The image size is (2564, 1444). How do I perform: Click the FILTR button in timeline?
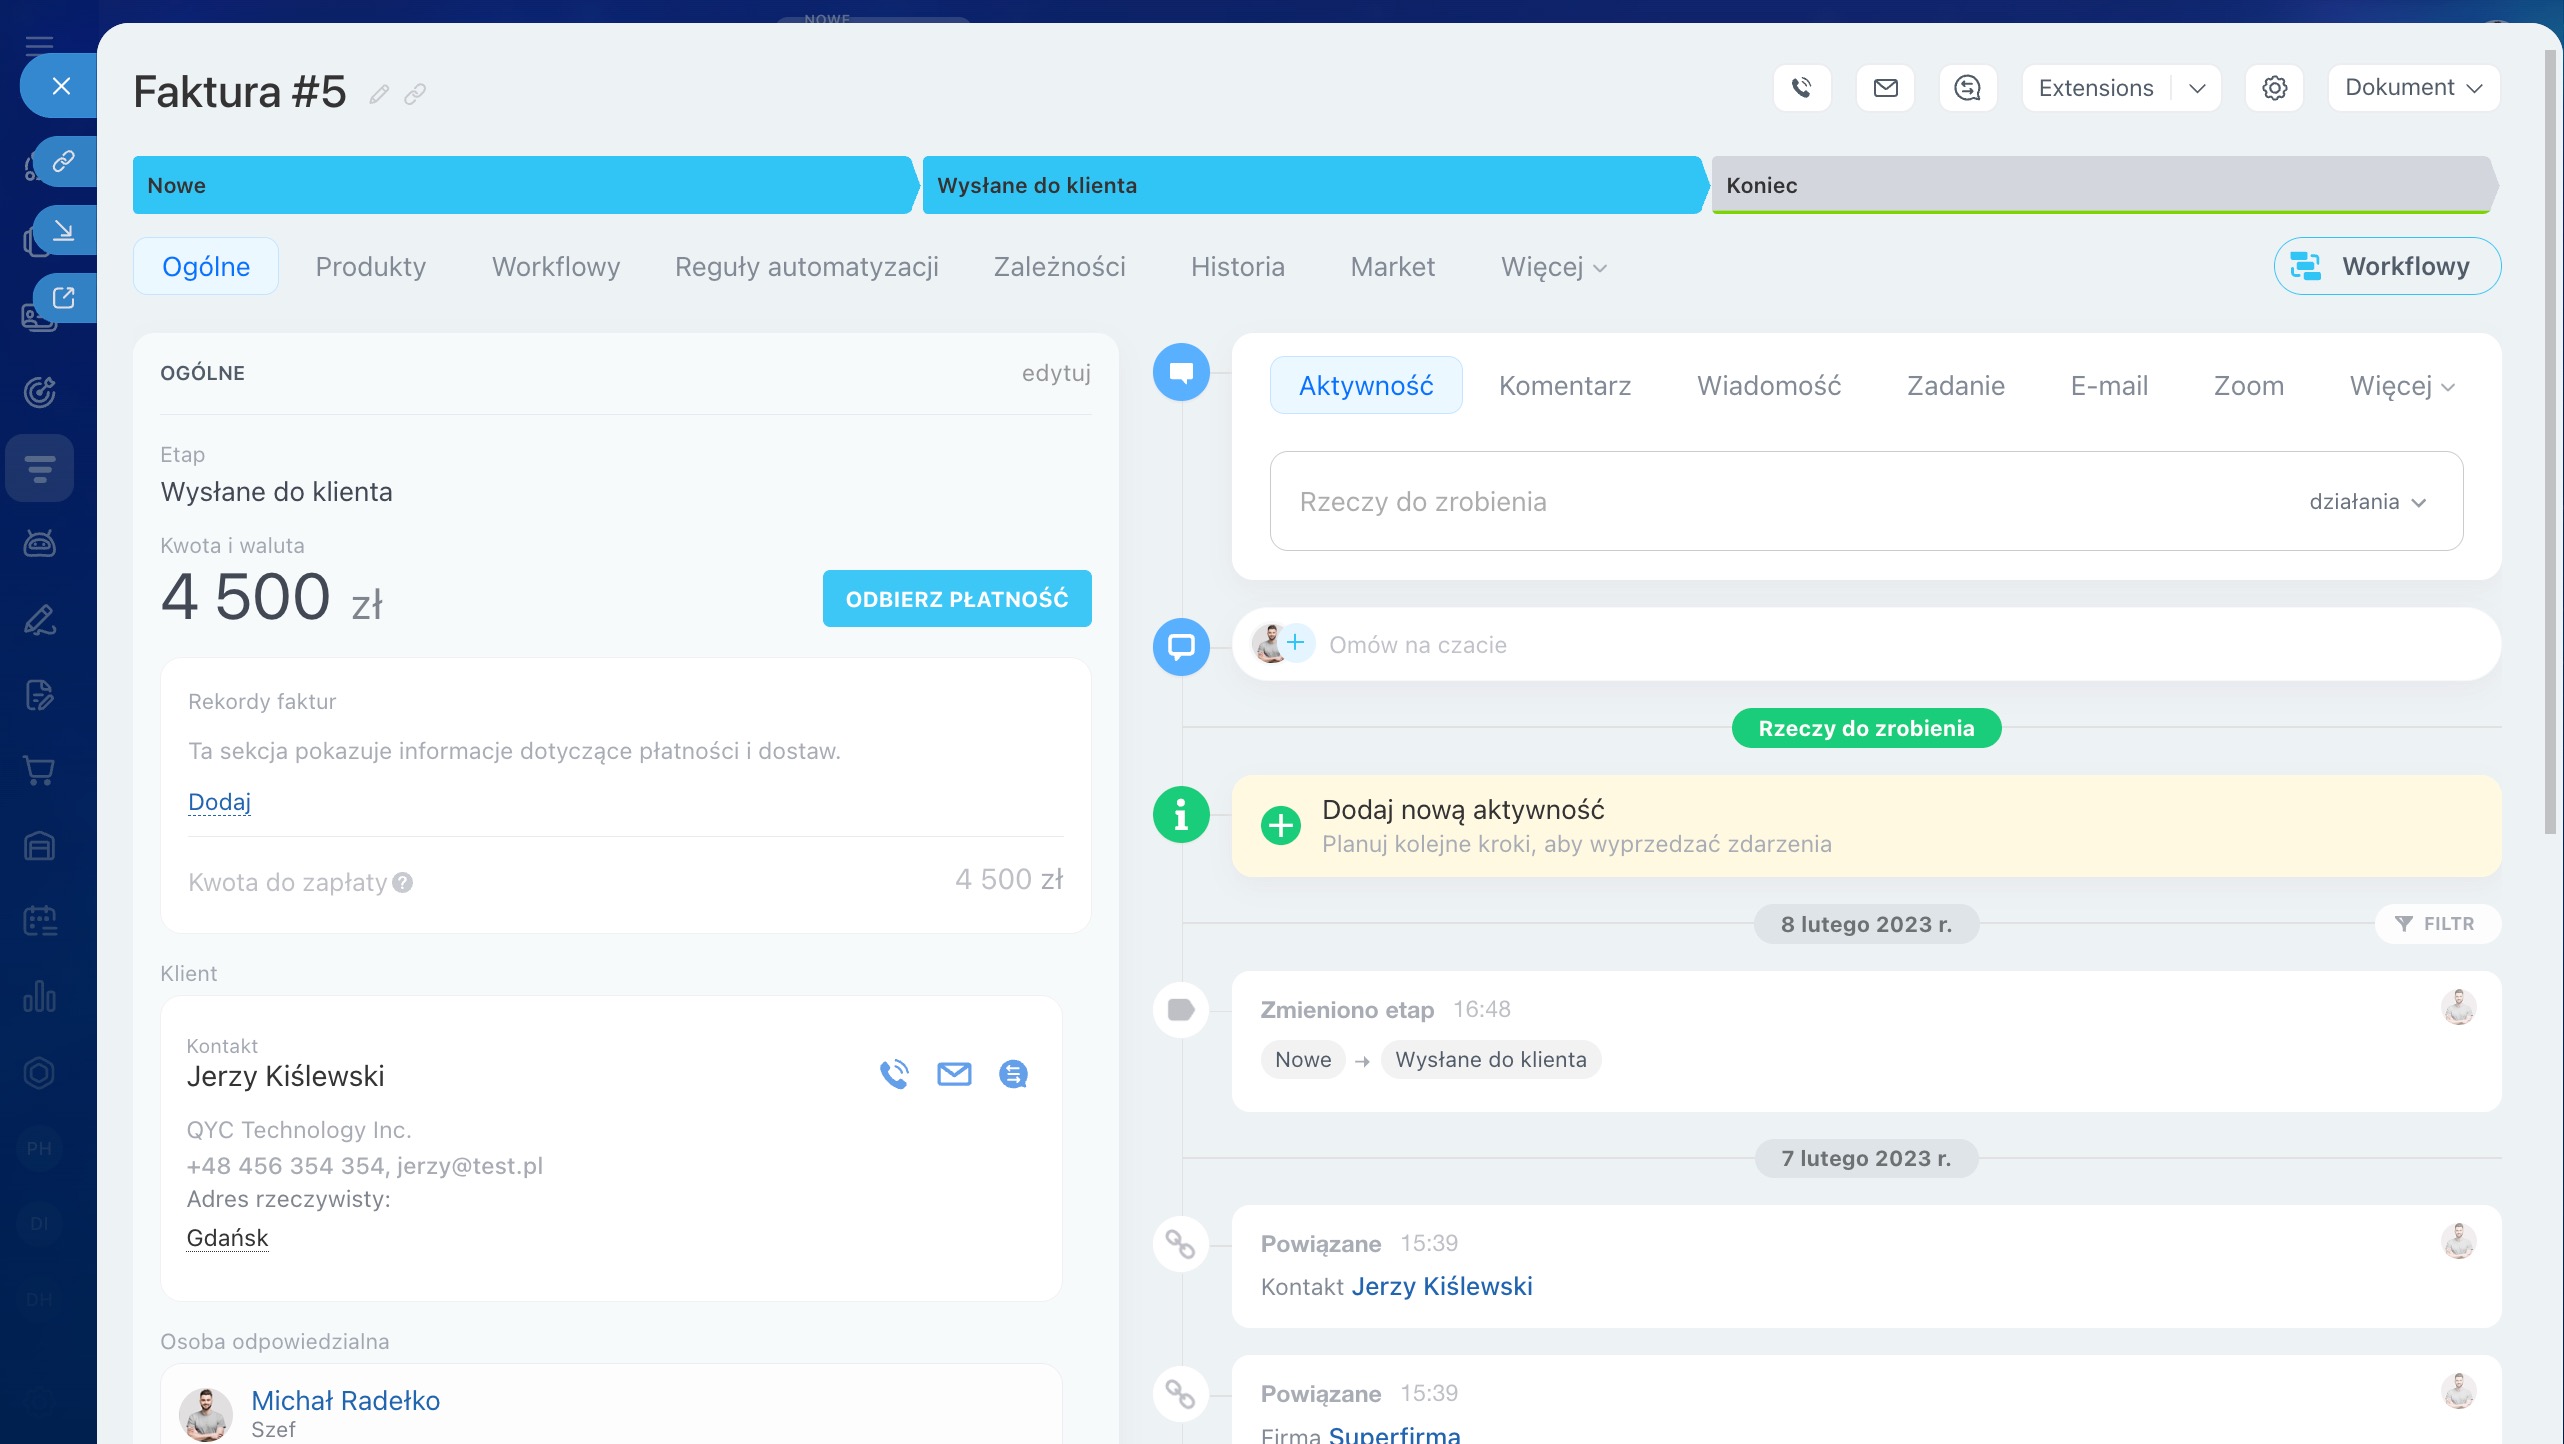tap(2436, 924)
